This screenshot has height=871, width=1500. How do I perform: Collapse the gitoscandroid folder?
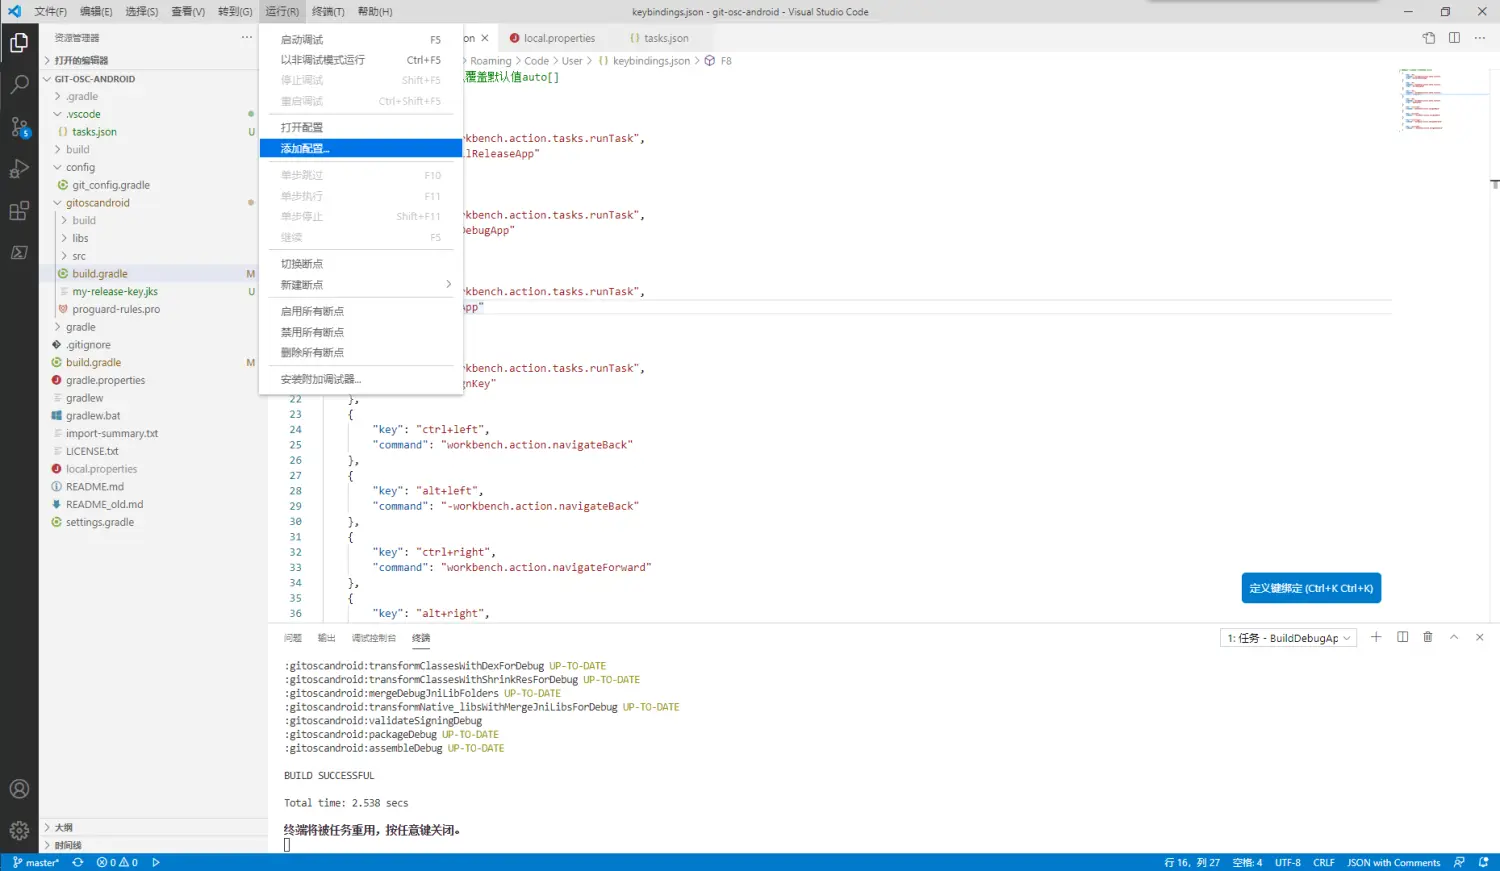(97, 203)
